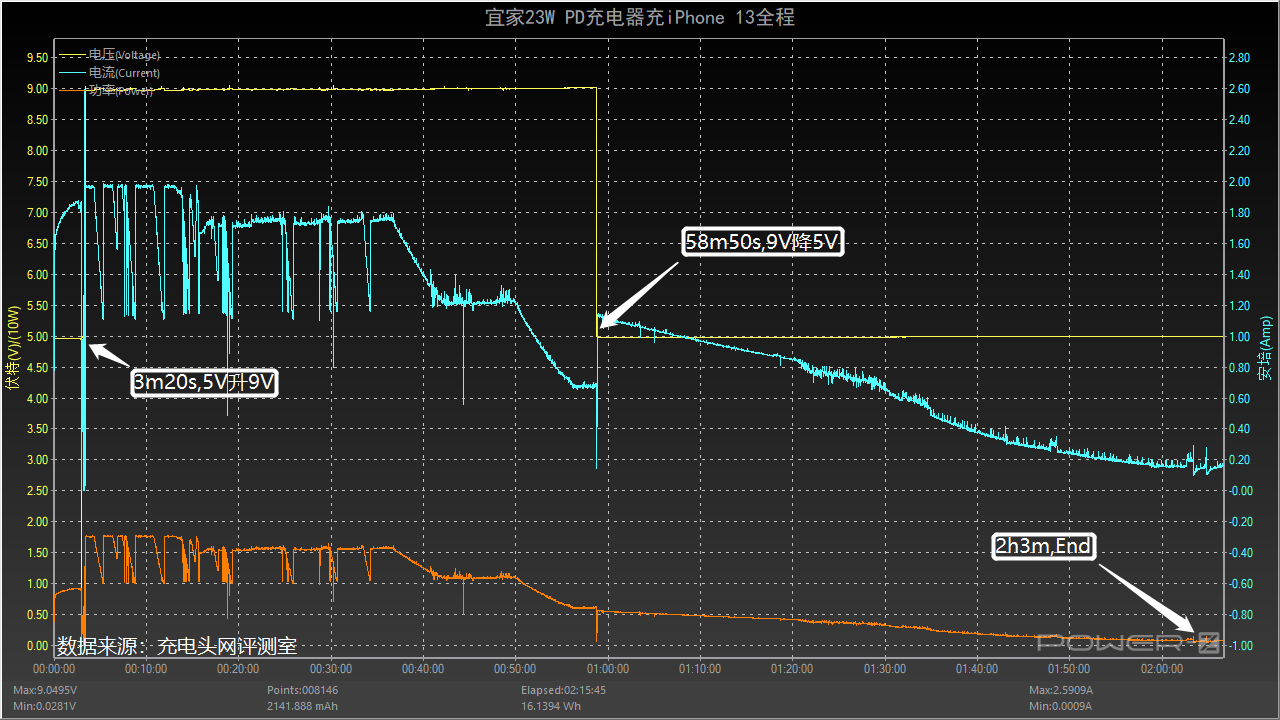Click the 功率(Power) legend entry
Screen dimensions: 1280x720
coord(107,91)
